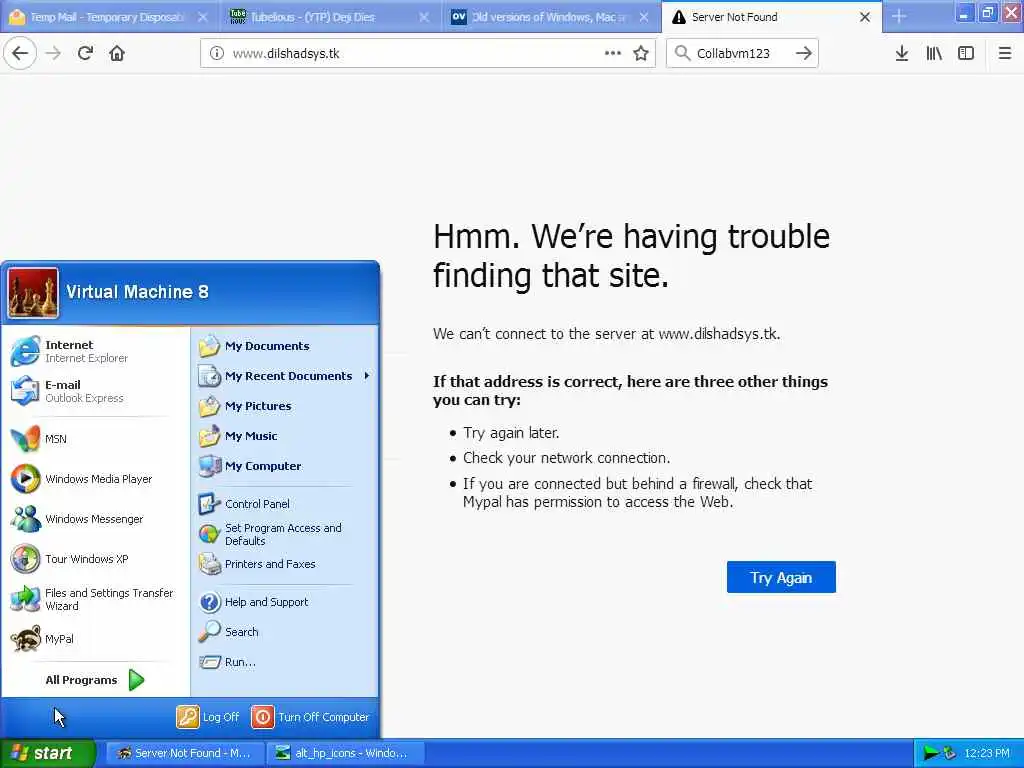The height and width of the screenshot is (768, 1024).
Task: Go back with the browser back arrow
Action: coord(20,53)
